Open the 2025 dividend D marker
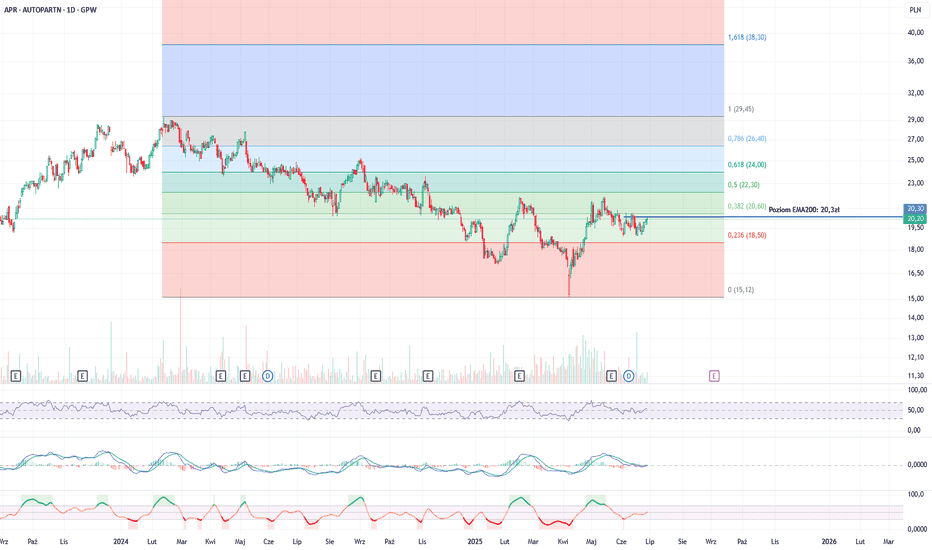The image size is (932, 550). (628, 376)
